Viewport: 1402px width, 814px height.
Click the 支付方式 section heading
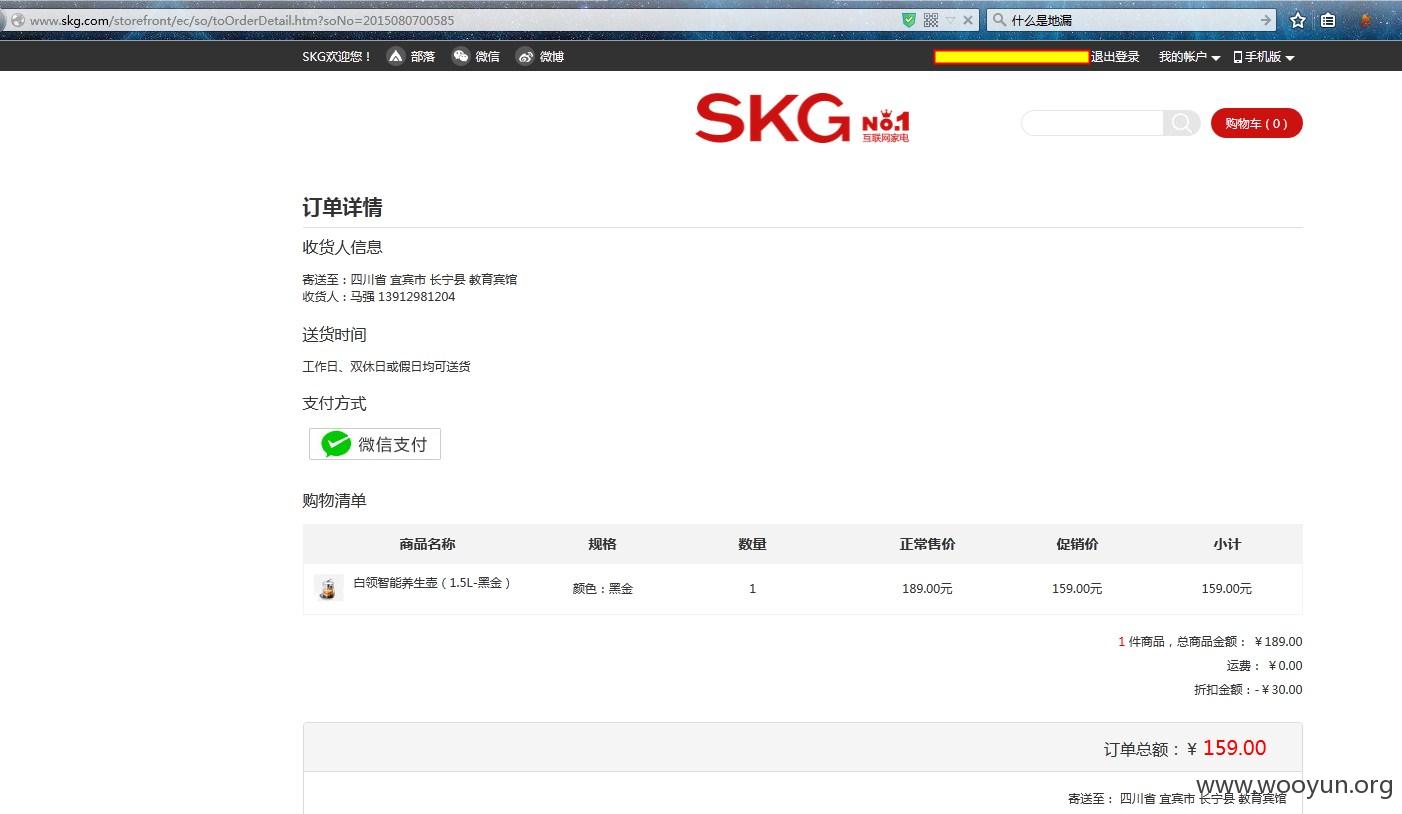coord(334,404)
